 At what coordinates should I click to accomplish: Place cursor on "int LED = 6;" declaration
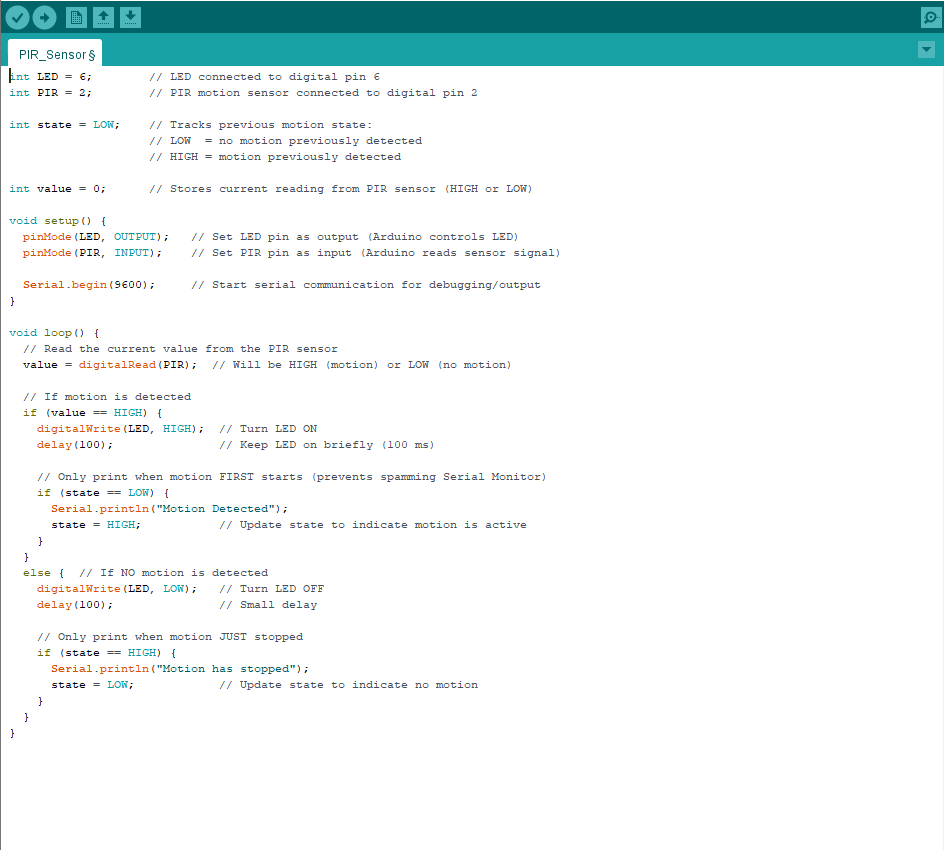[x=51, y=77]
